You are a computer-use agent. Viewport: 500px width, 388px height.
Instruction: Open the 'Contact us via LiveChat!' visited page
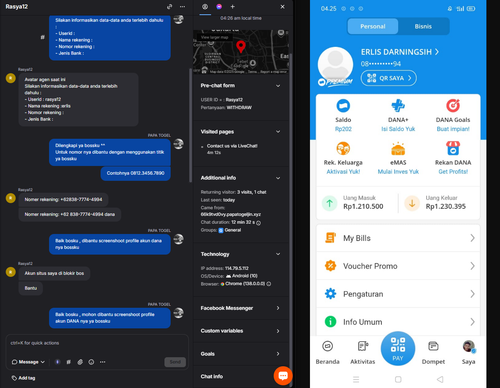click(232, 146)
